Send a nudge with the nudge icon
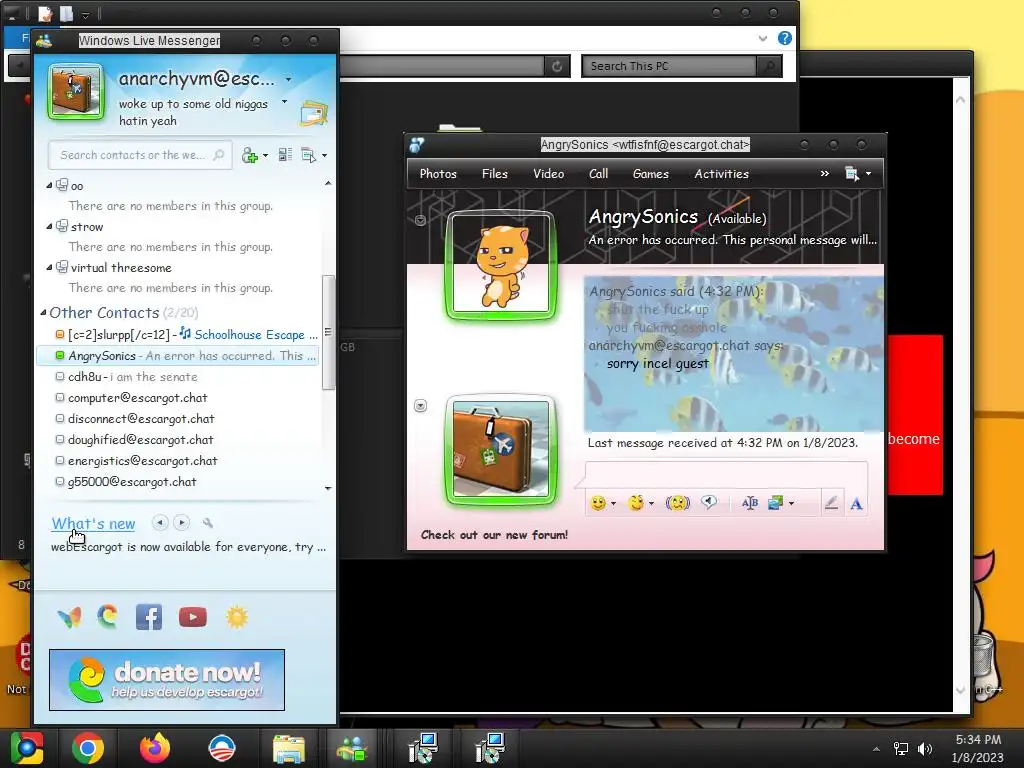This screenshot has width=1024, height=768. [x=677, y=503]
